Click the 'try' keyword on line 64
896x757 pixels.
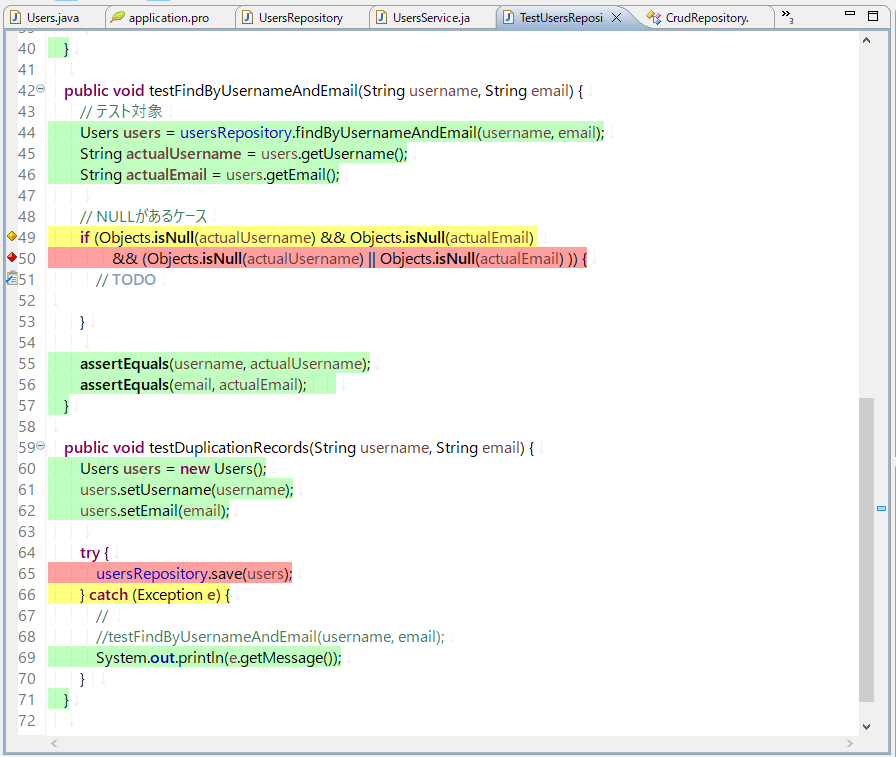tap(90, 553)
